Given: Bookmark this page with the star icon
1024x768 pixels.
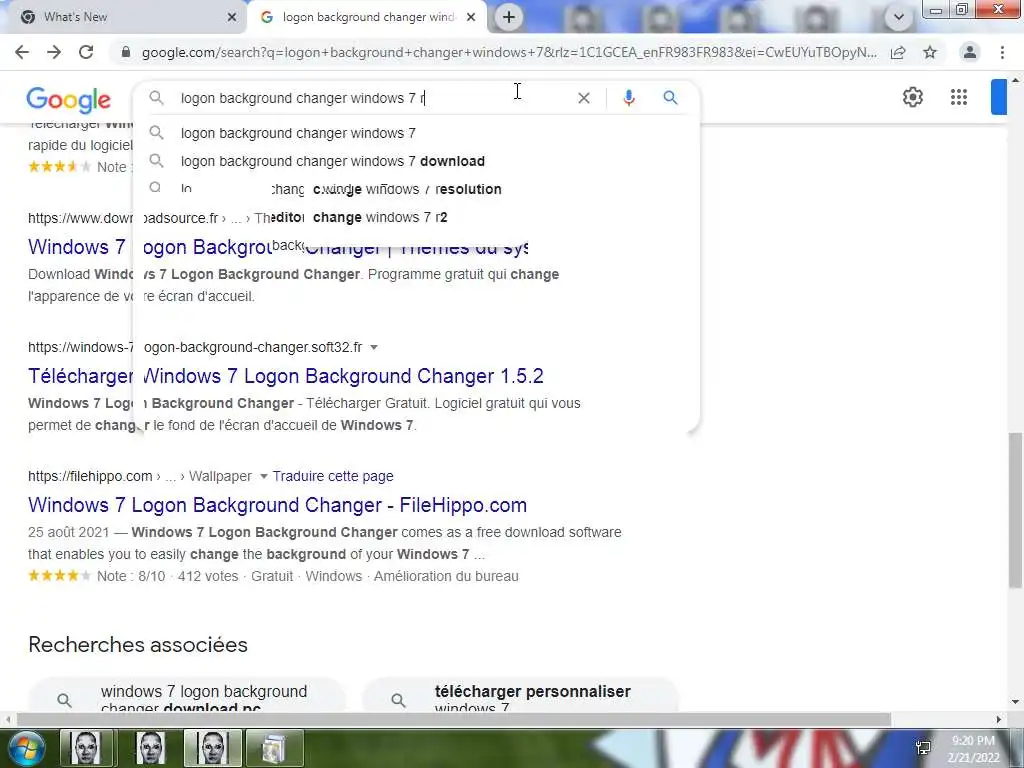Looking at the screenshot, I should point(930,52).
